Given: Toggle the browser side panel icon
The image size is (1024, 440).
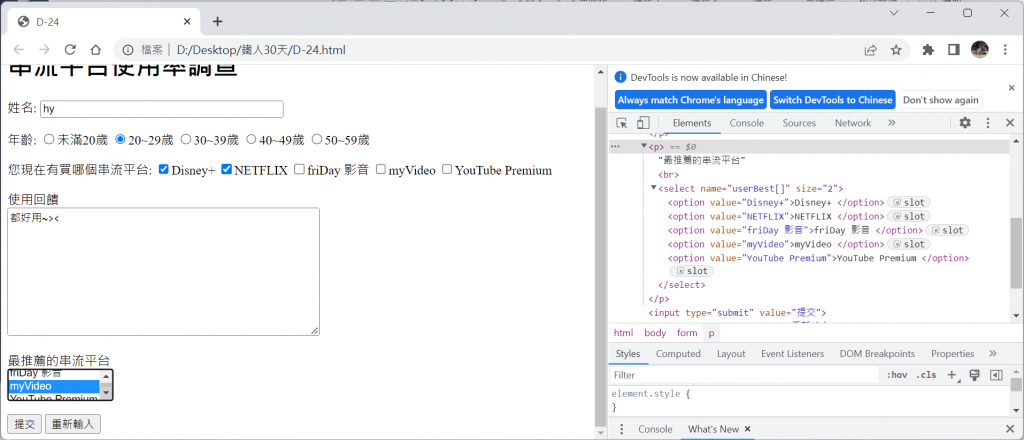Looking at the screenshot, I should coord(953,50).
